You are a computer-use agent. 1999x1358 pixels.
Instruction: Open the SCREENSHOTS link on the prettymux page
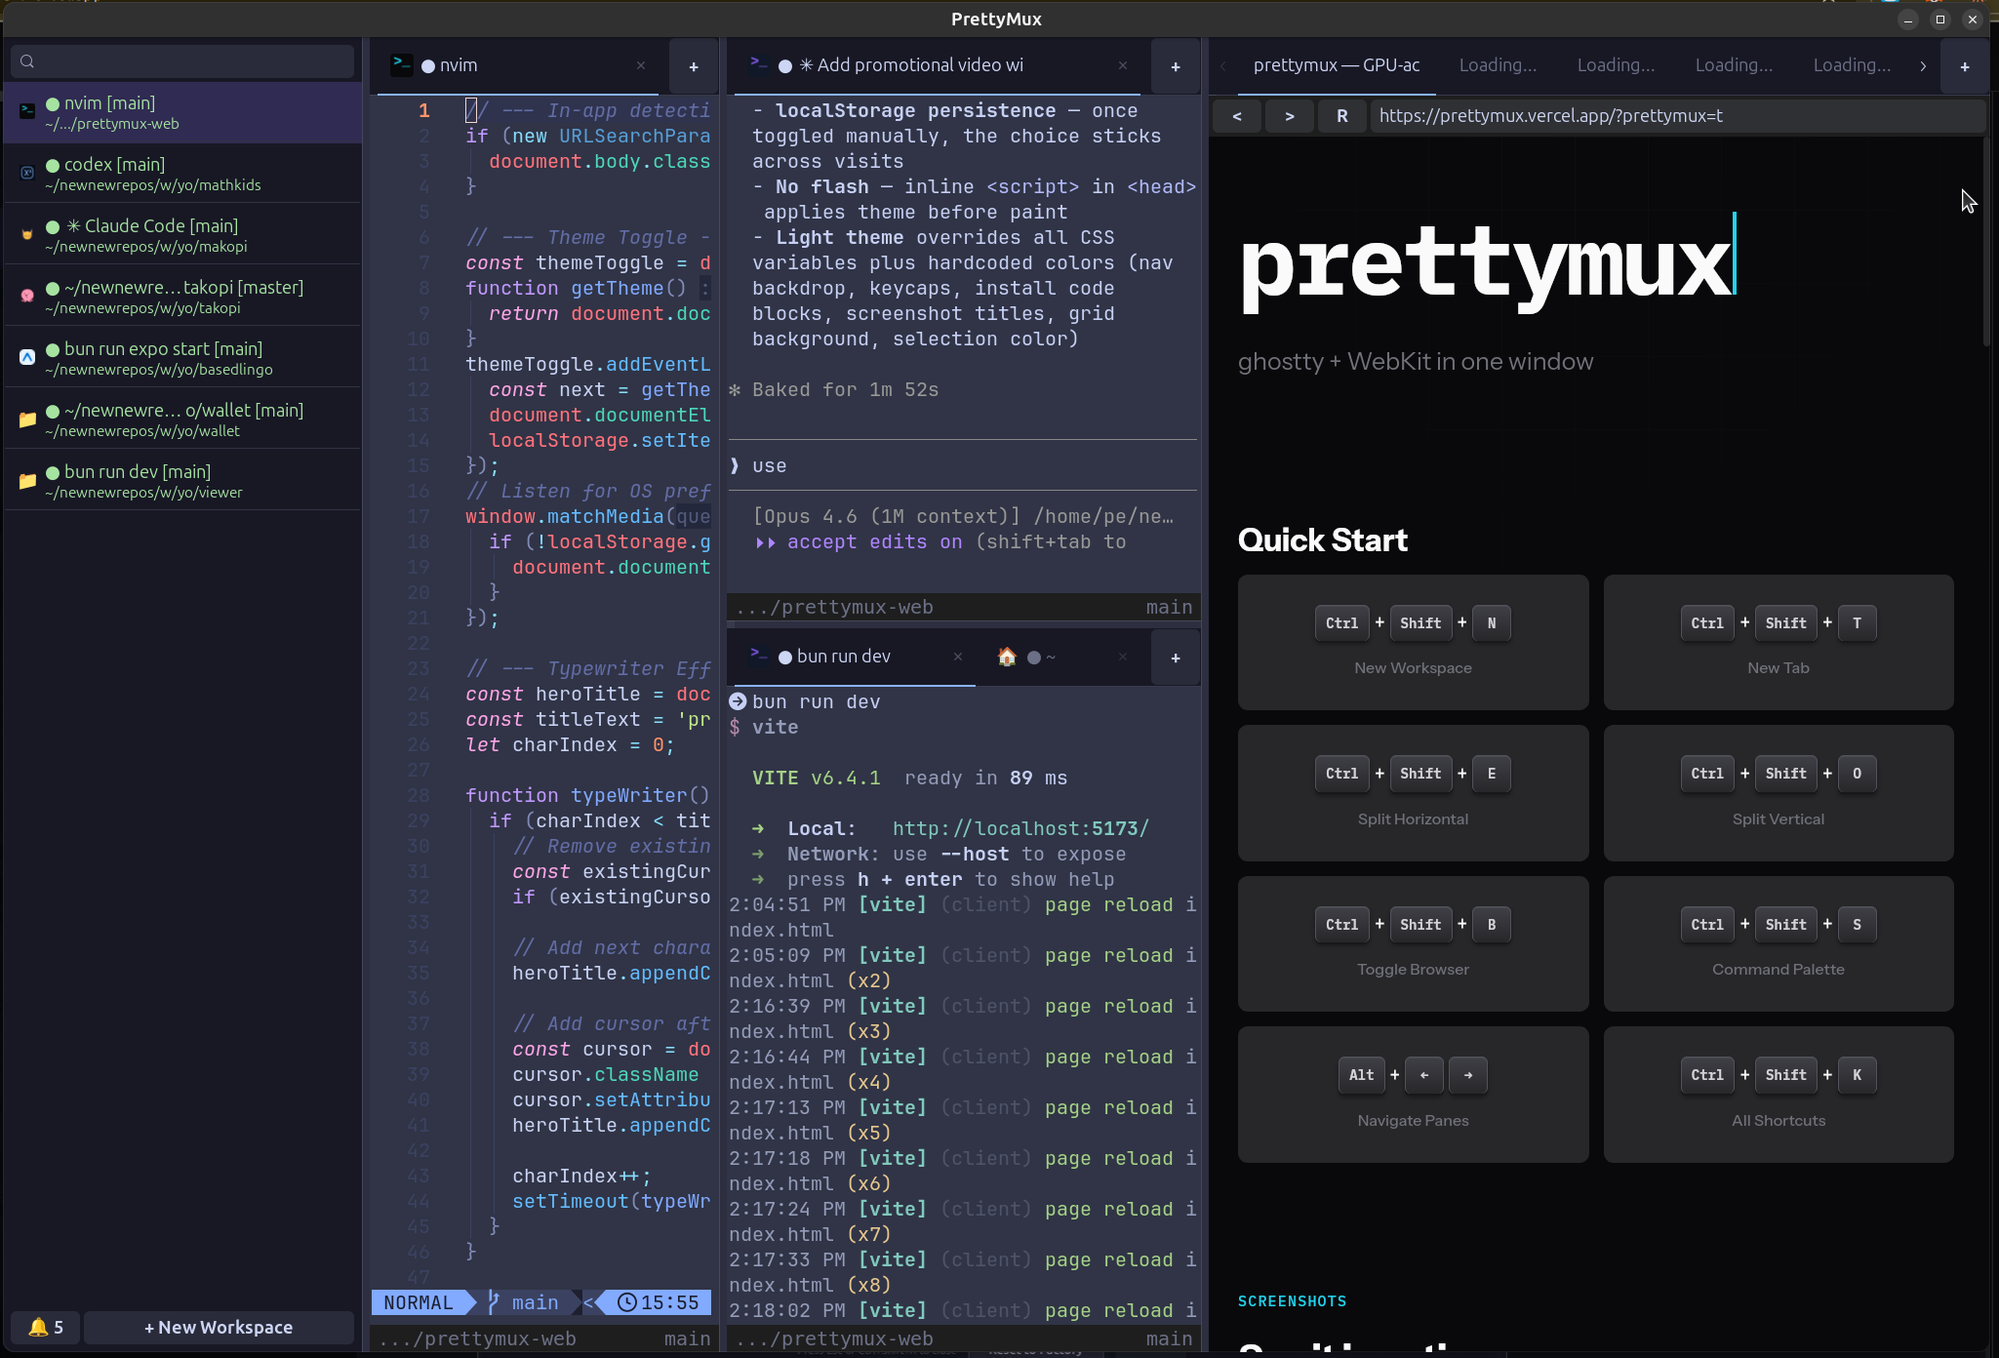(1291, 1301)
